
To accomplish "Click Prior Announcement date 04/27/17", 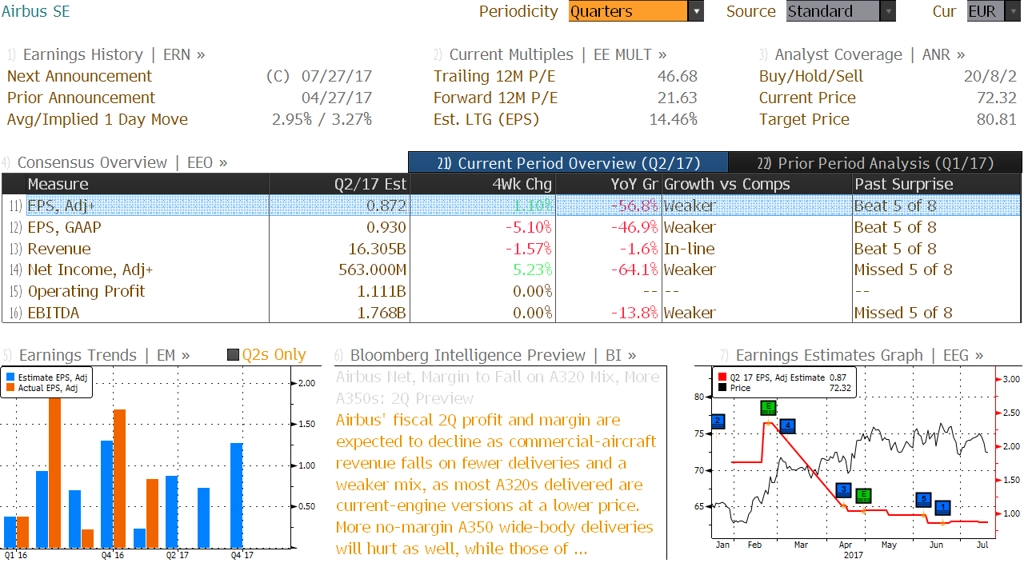I will [336, 98].
